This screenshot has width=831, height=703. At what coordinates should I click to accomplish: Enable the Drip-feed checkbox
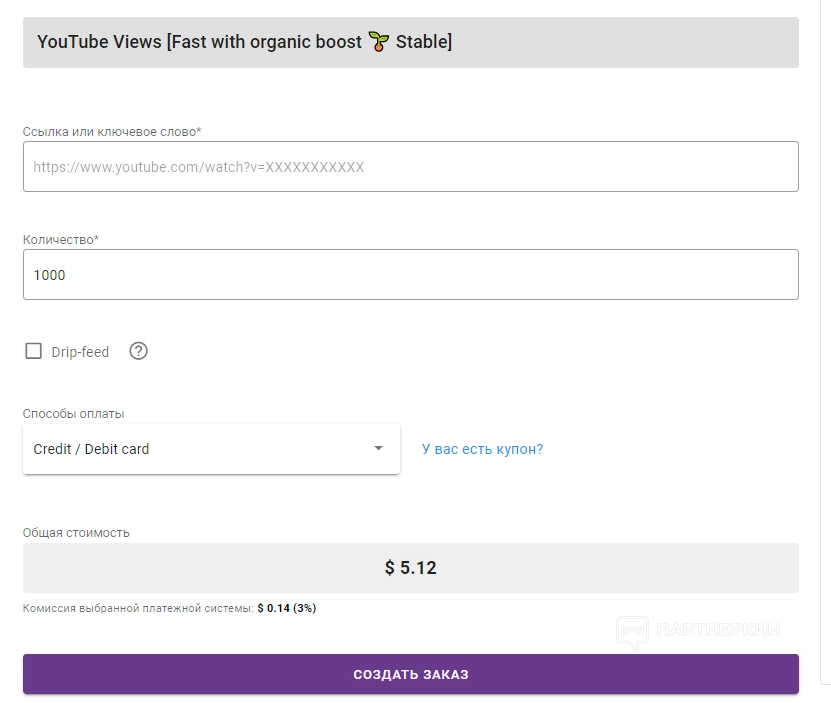click(x=34, y=351)
